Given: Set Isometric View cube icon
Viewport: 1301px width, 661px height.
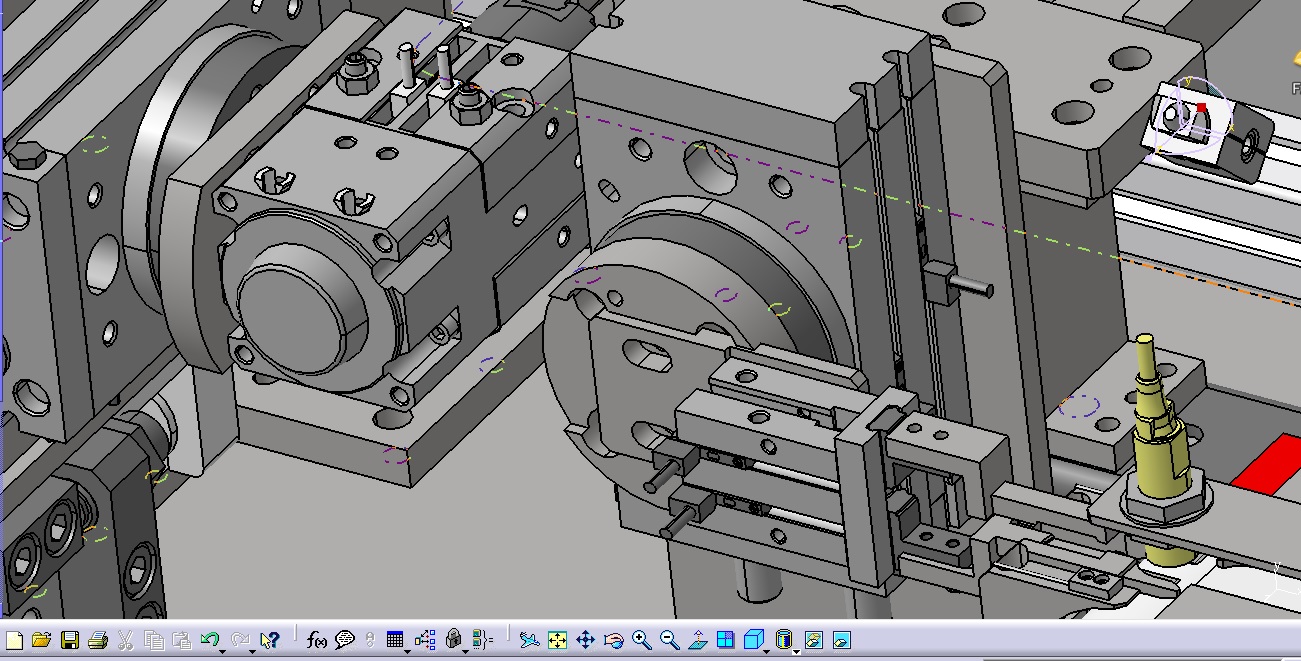Looking at the screenshot, I should 754,638.
